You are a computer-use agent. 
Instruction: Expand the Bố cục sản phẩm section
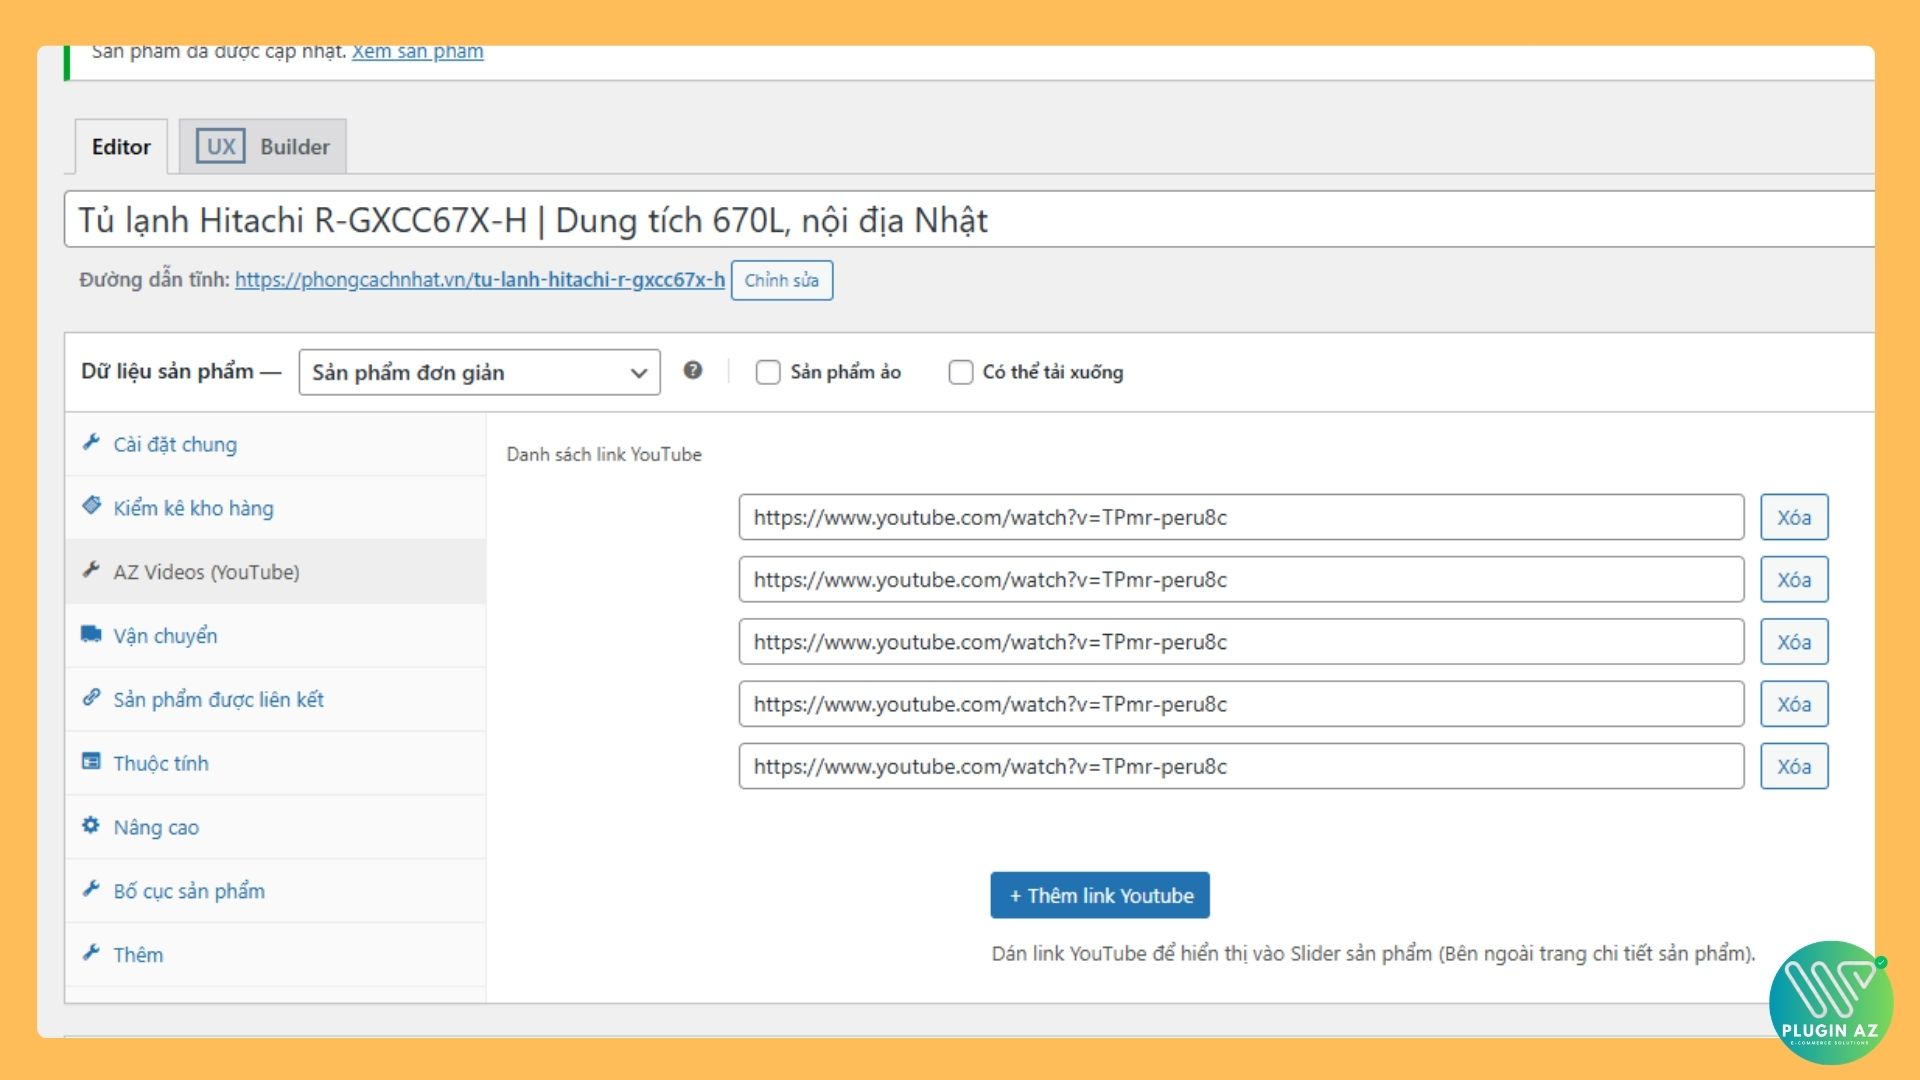(189, 890)
